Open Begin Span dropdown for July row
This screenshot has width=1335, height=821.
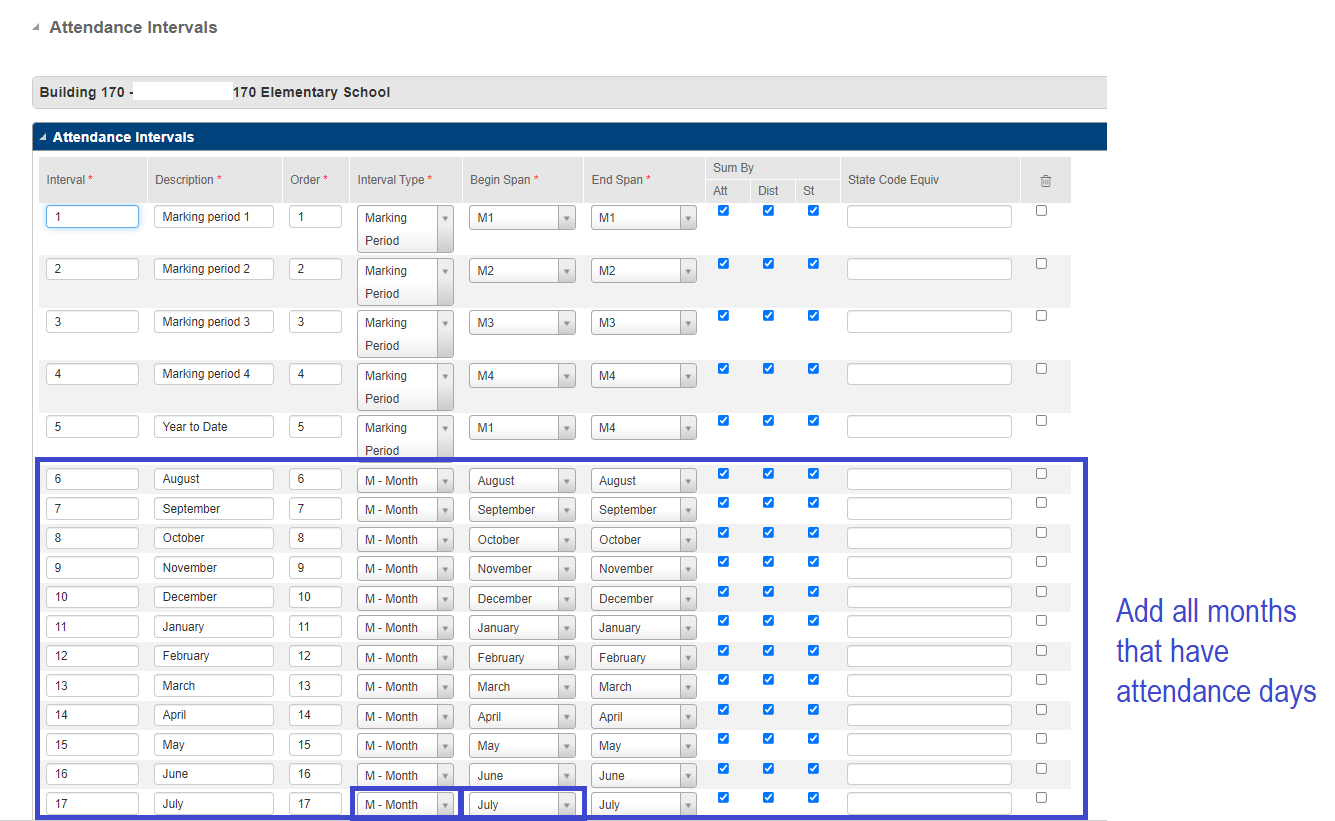point(522,805)
